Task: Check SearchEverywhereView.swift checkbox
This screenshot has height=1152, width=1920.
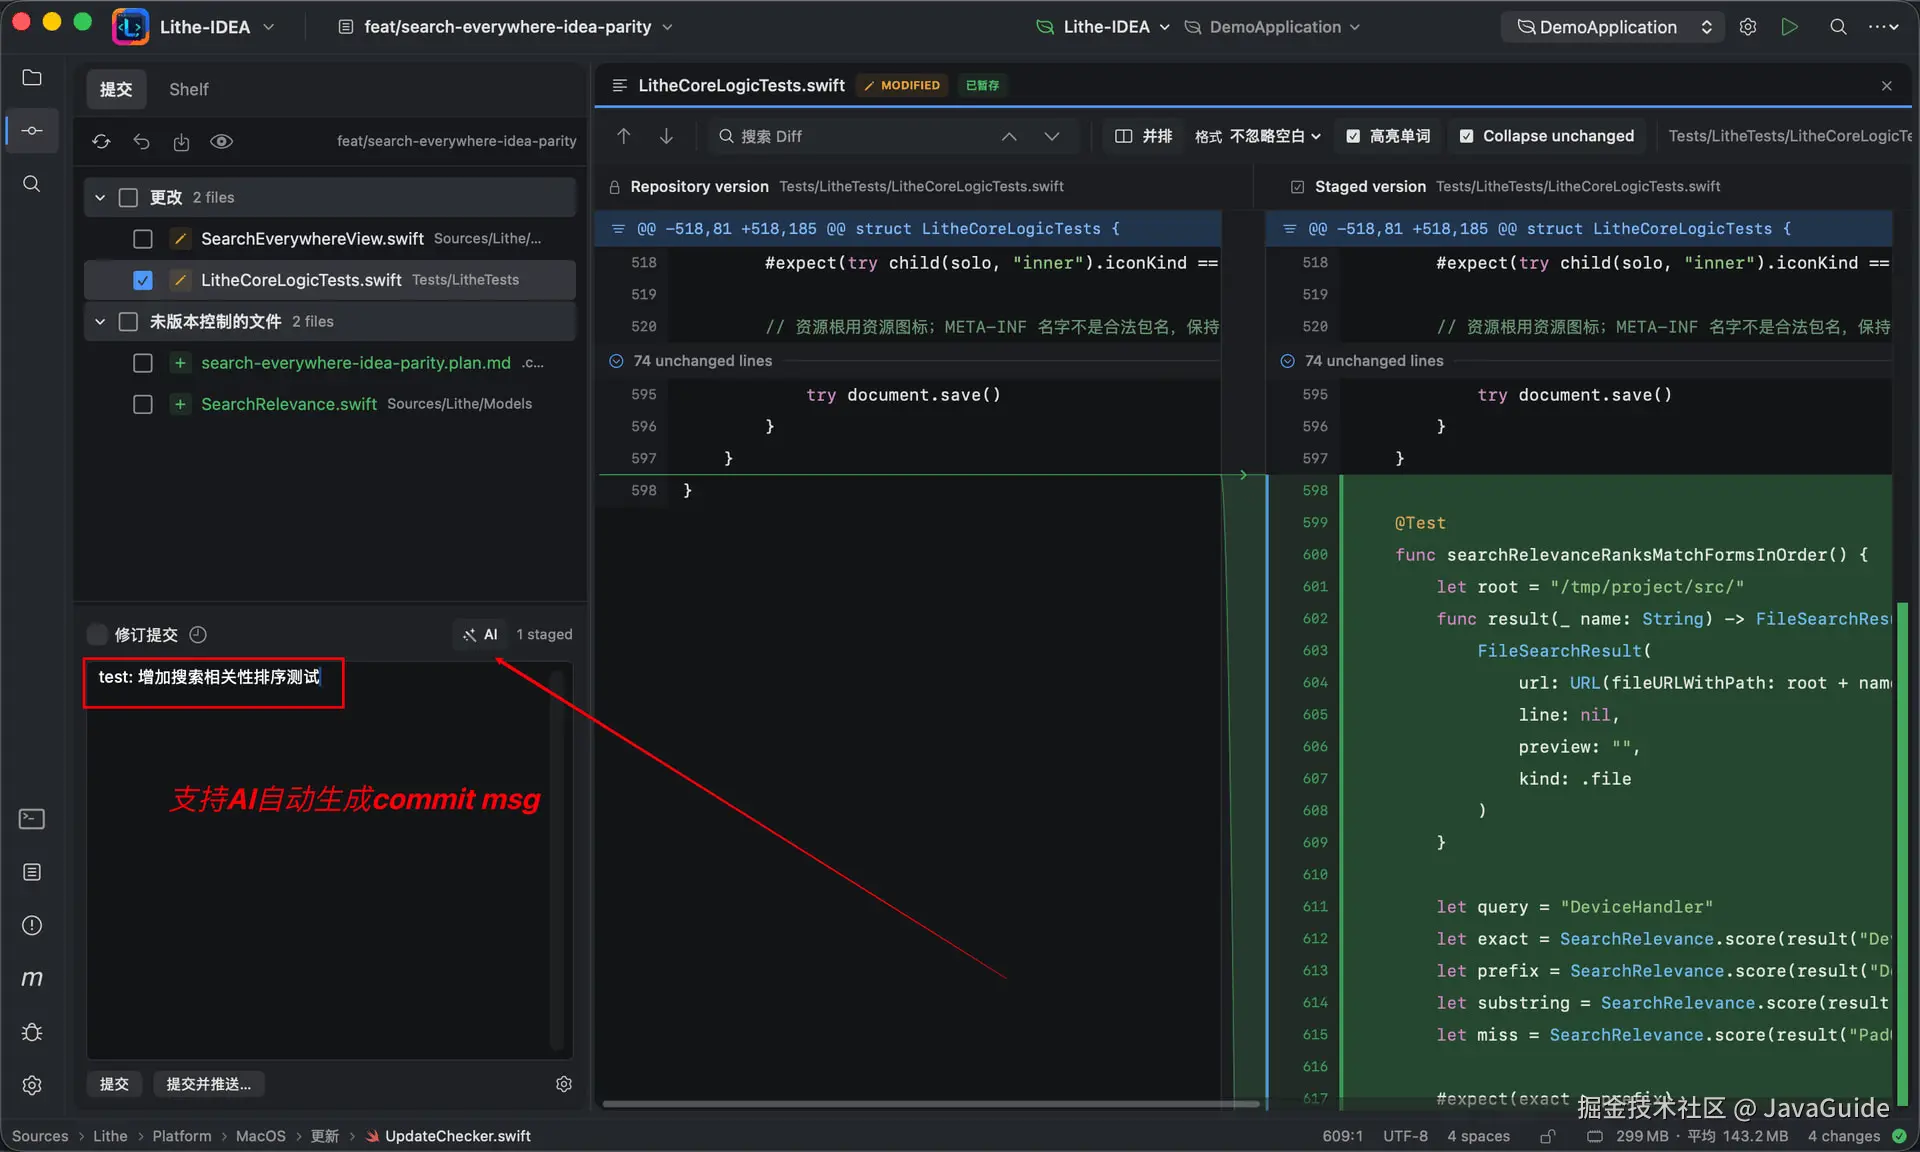Action: click(143, 238)
